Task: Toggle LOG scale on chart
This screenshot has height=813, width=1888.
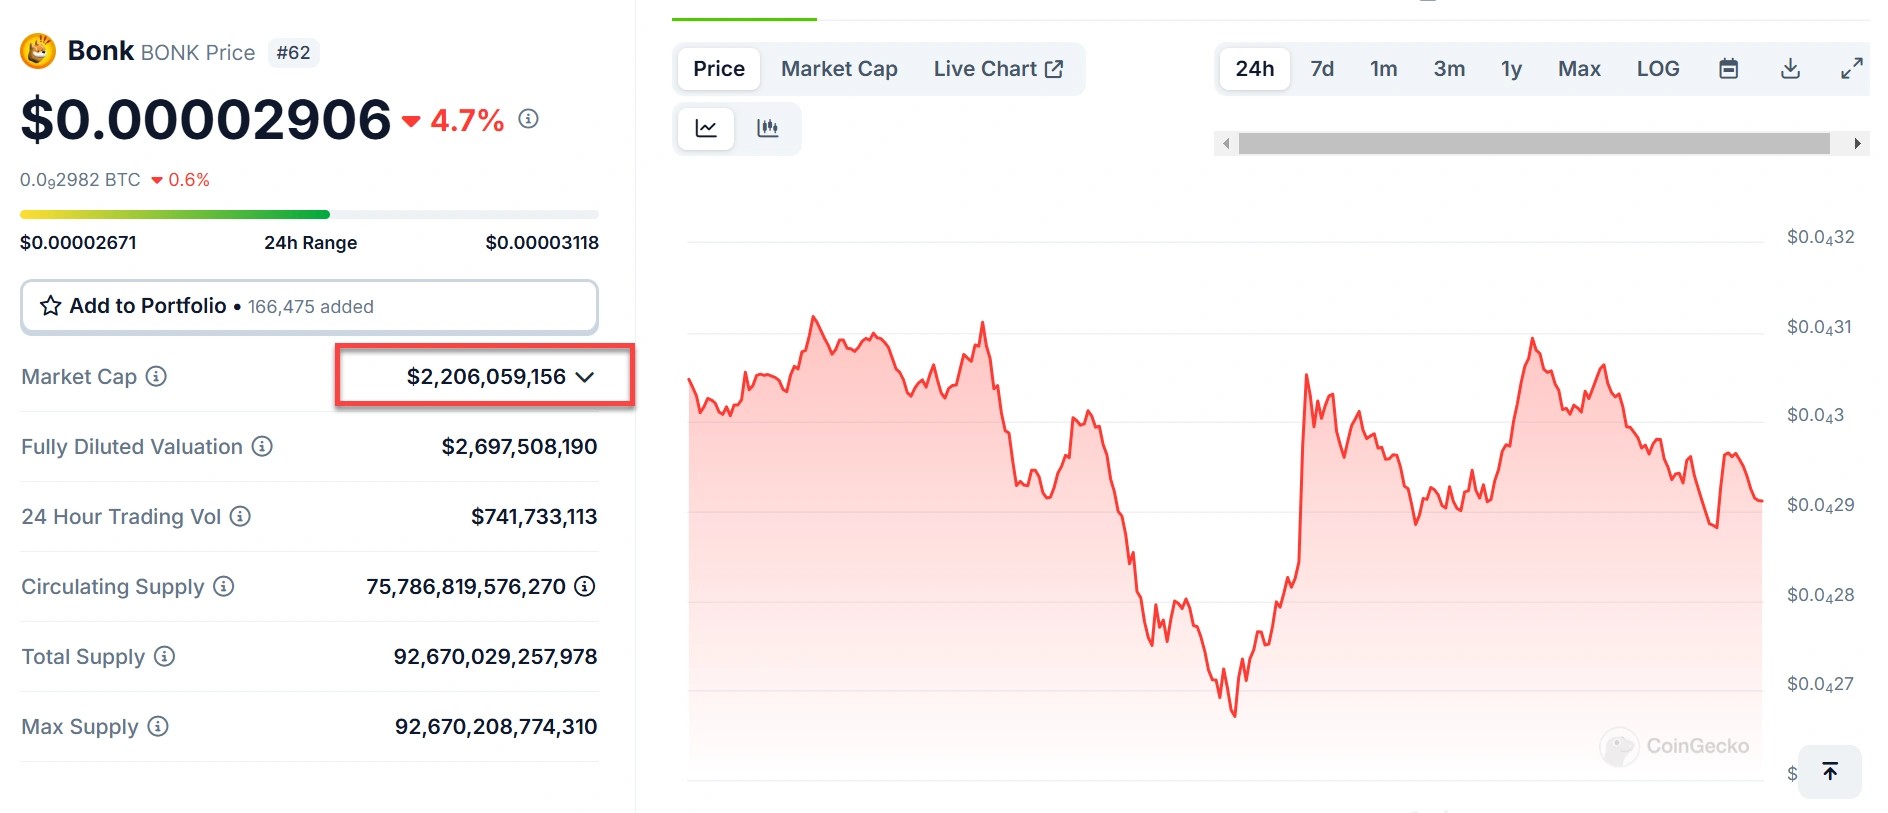Action: pos(1658,69)
